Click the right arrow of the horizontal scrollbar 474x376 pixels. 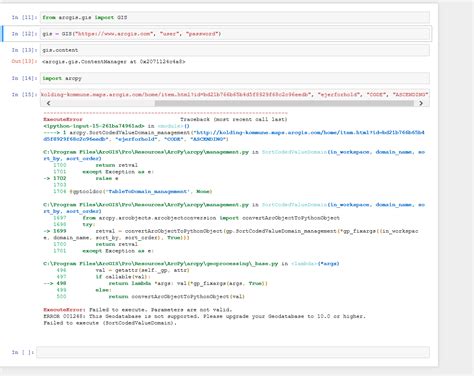tap(421, 103)
